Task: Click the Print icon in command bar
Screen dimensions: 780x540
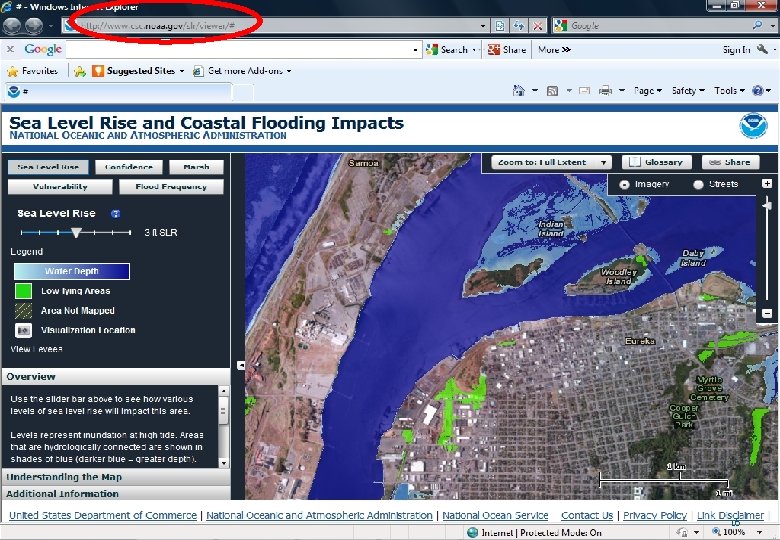Action: [x=605, y=90]
